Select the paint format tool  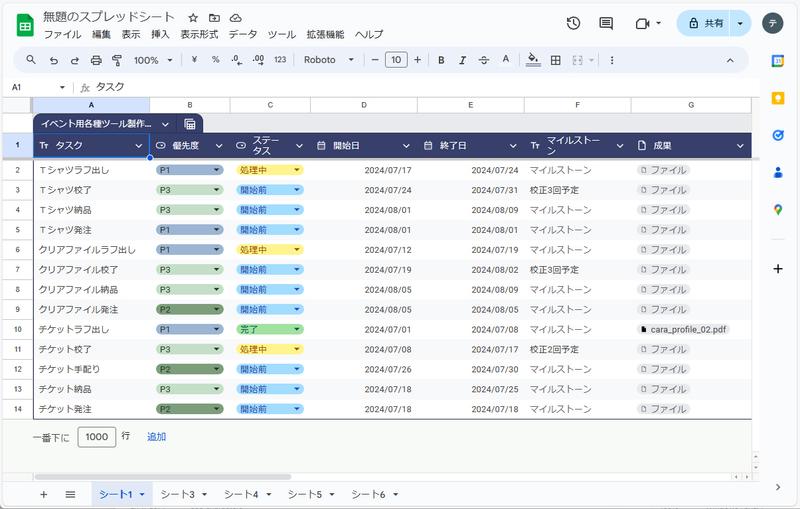(x=117, y=60)
